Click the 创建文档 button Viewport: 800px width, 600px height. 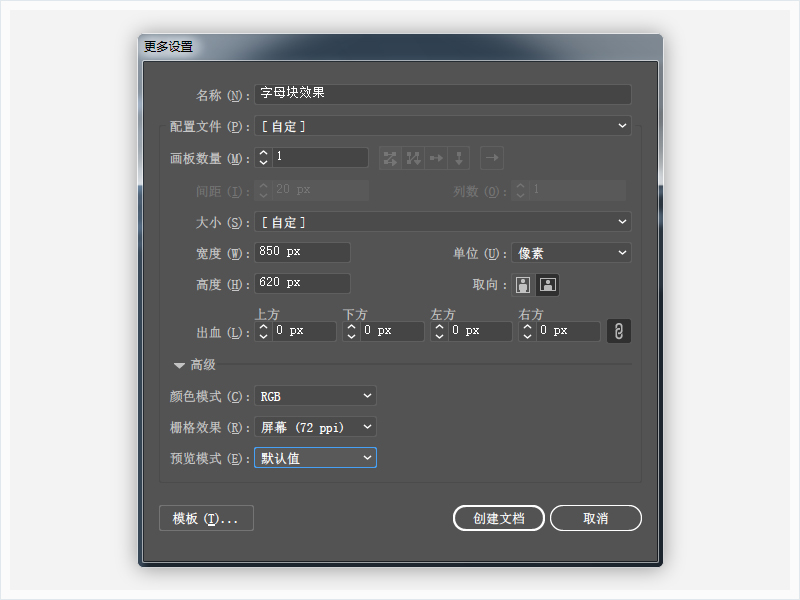coord(498,519)
